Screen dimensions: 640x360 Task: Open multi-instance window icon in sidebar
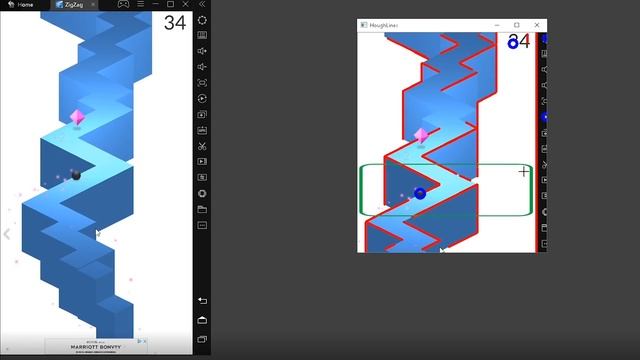pyautogui.click(x=202, y=114)
